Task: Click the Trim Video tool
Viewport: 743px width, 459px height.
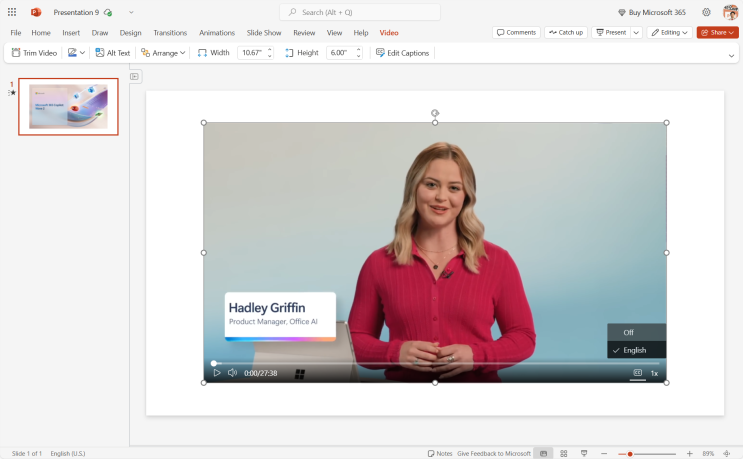Action: [x=34, y=53]
